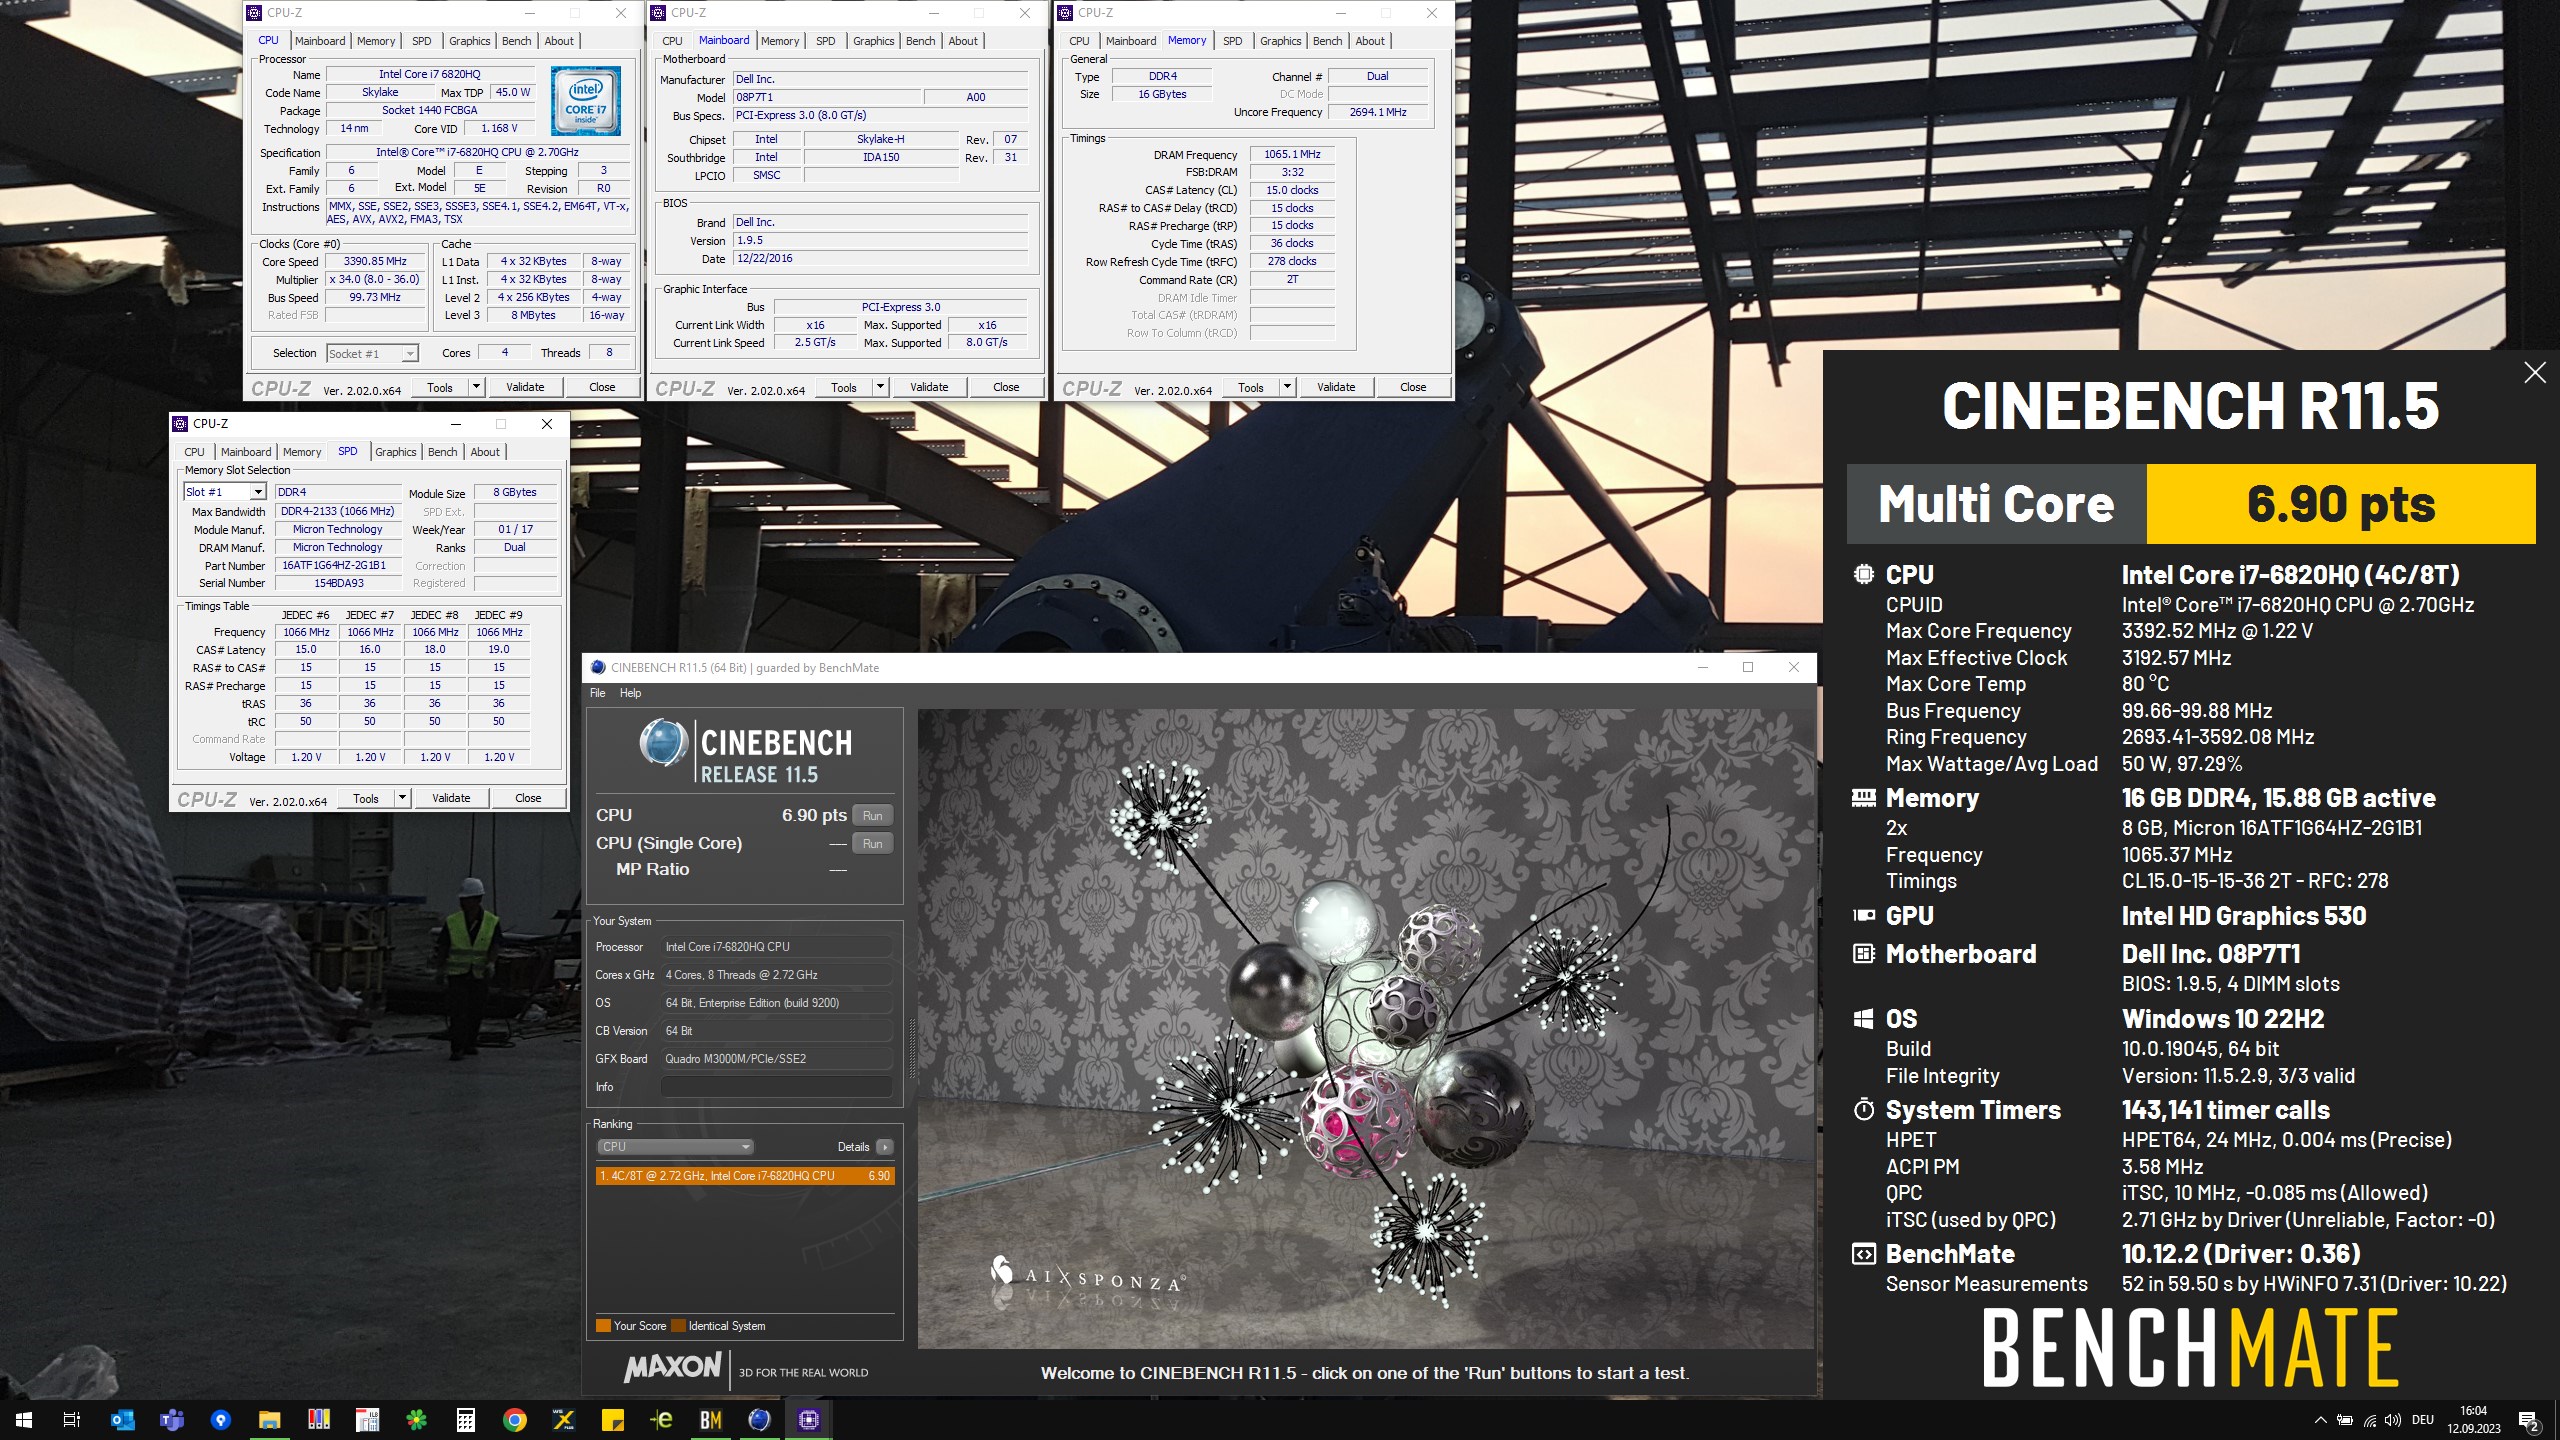Open Microsoft Teams from the taskbar
Viewport: 2560px width, 1440px height.
(x=171, y=1419)
